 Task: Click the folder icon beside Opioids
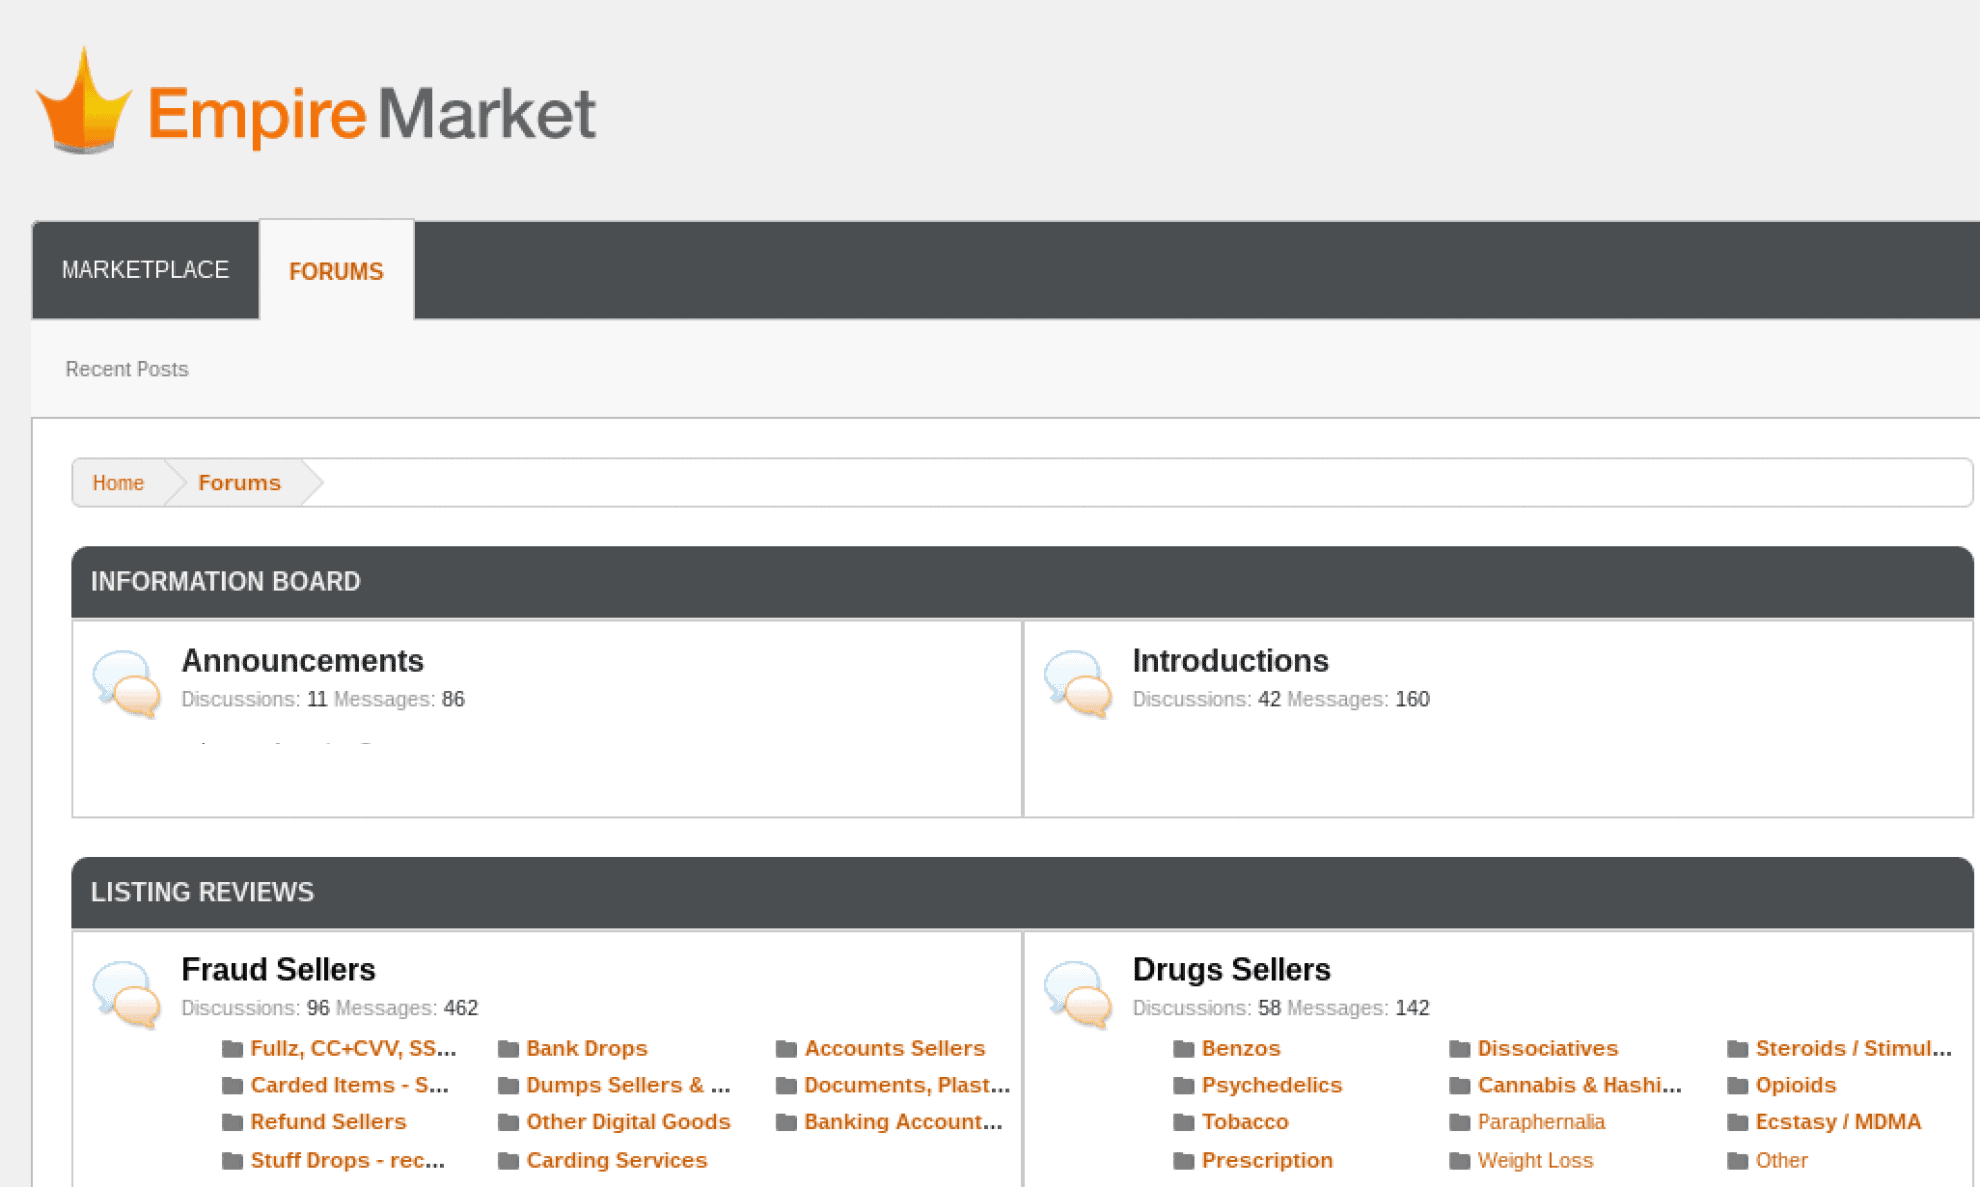pyautogui.click(x=1738, y=1085)
